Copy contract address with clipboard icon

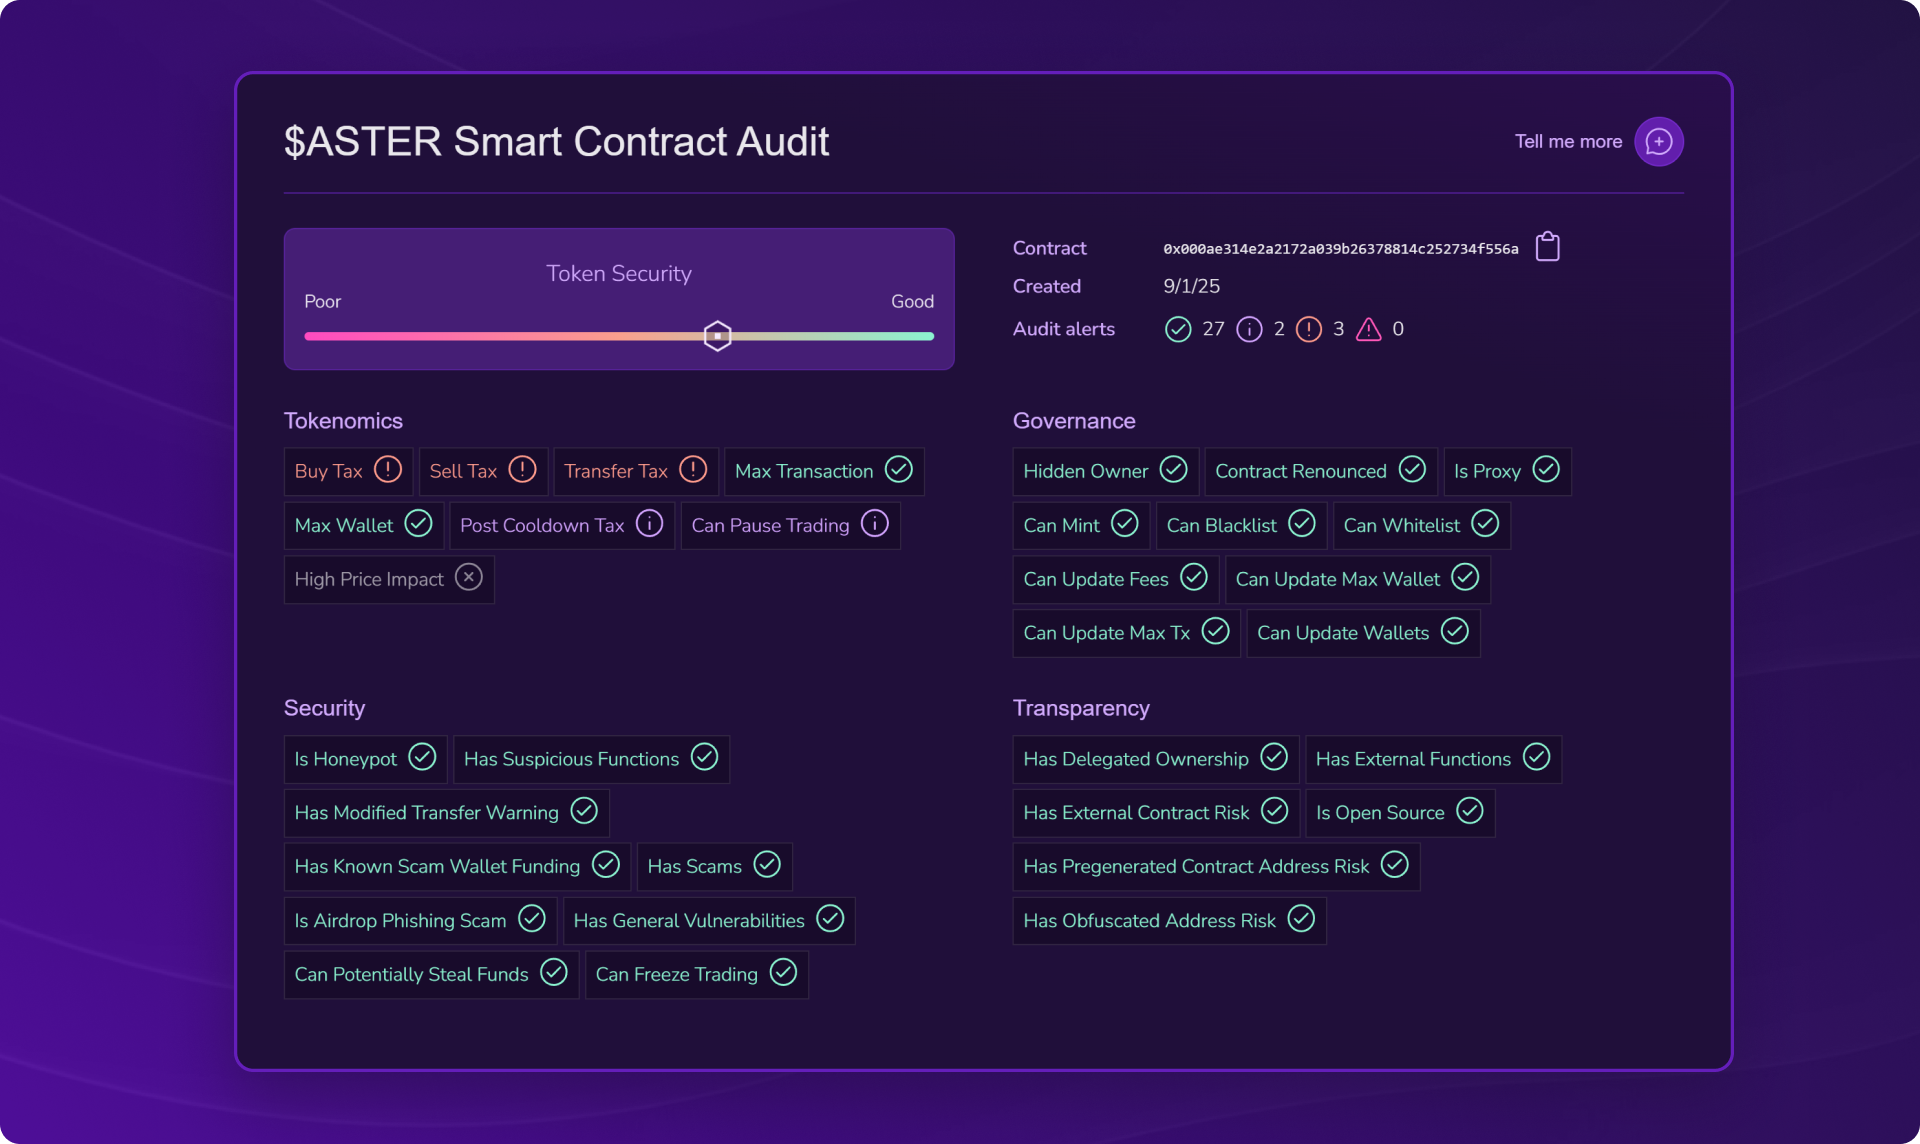pyautogui.click(x=1547, y=247)
